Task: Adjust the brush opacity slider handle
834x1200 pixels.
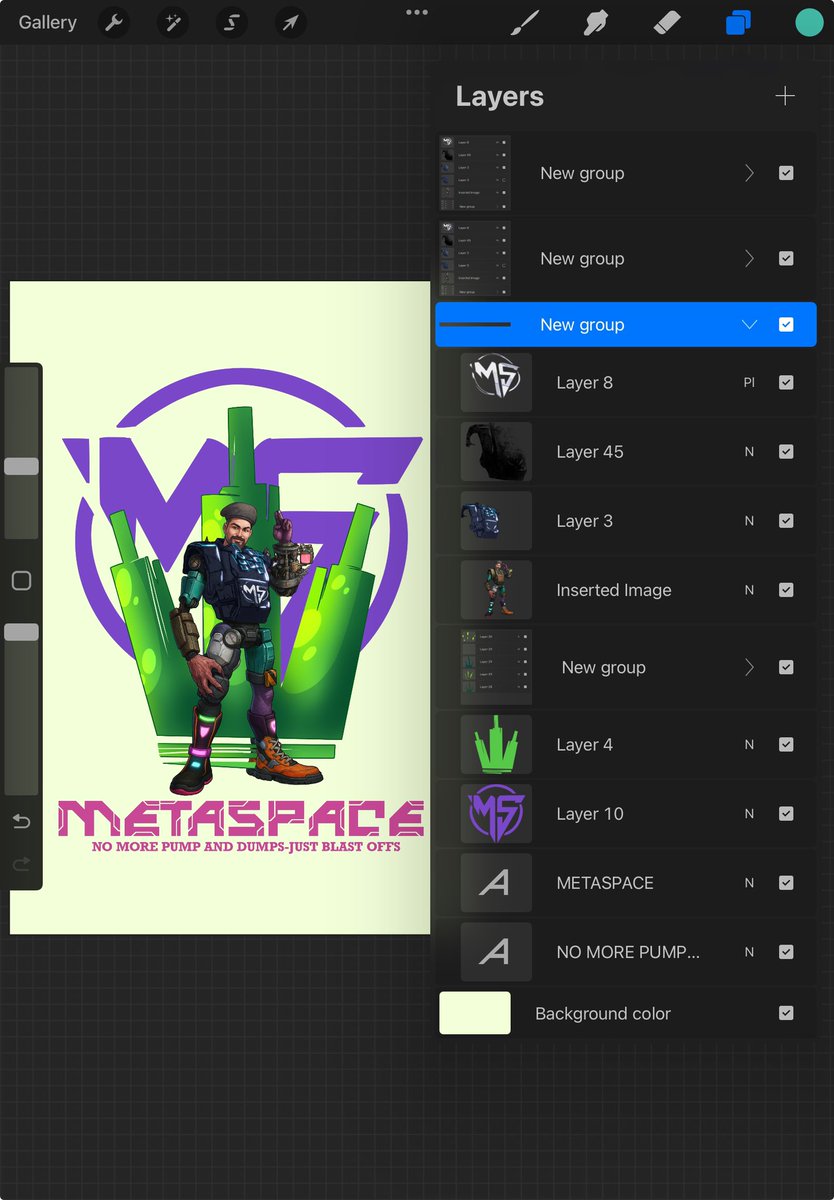Action: (21, 632)
